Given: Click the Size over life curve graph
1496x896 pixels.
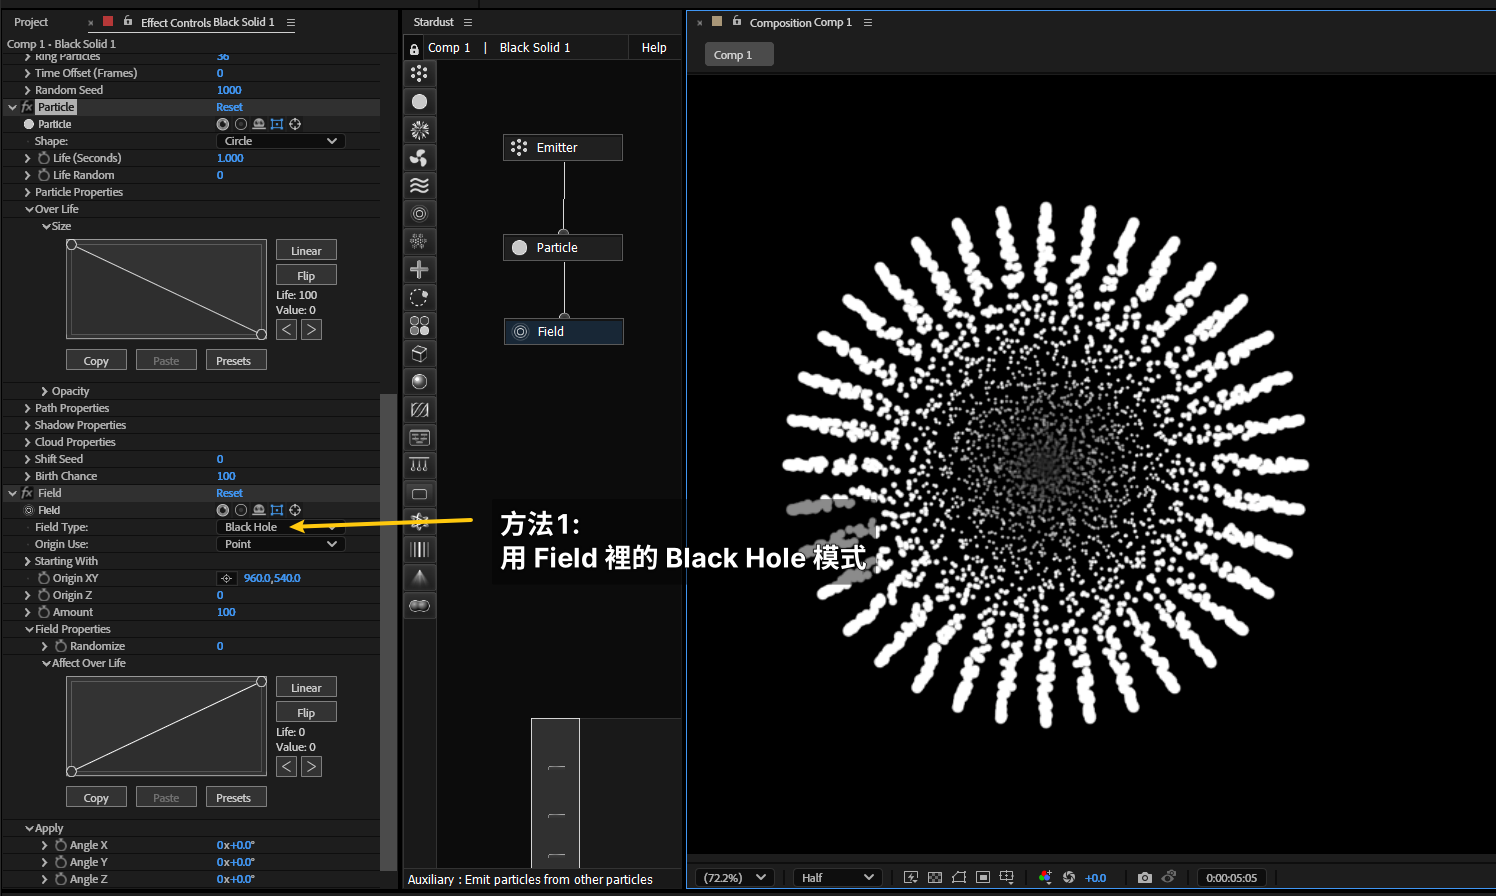Looking at the screenshot, I should coord(166,289).
